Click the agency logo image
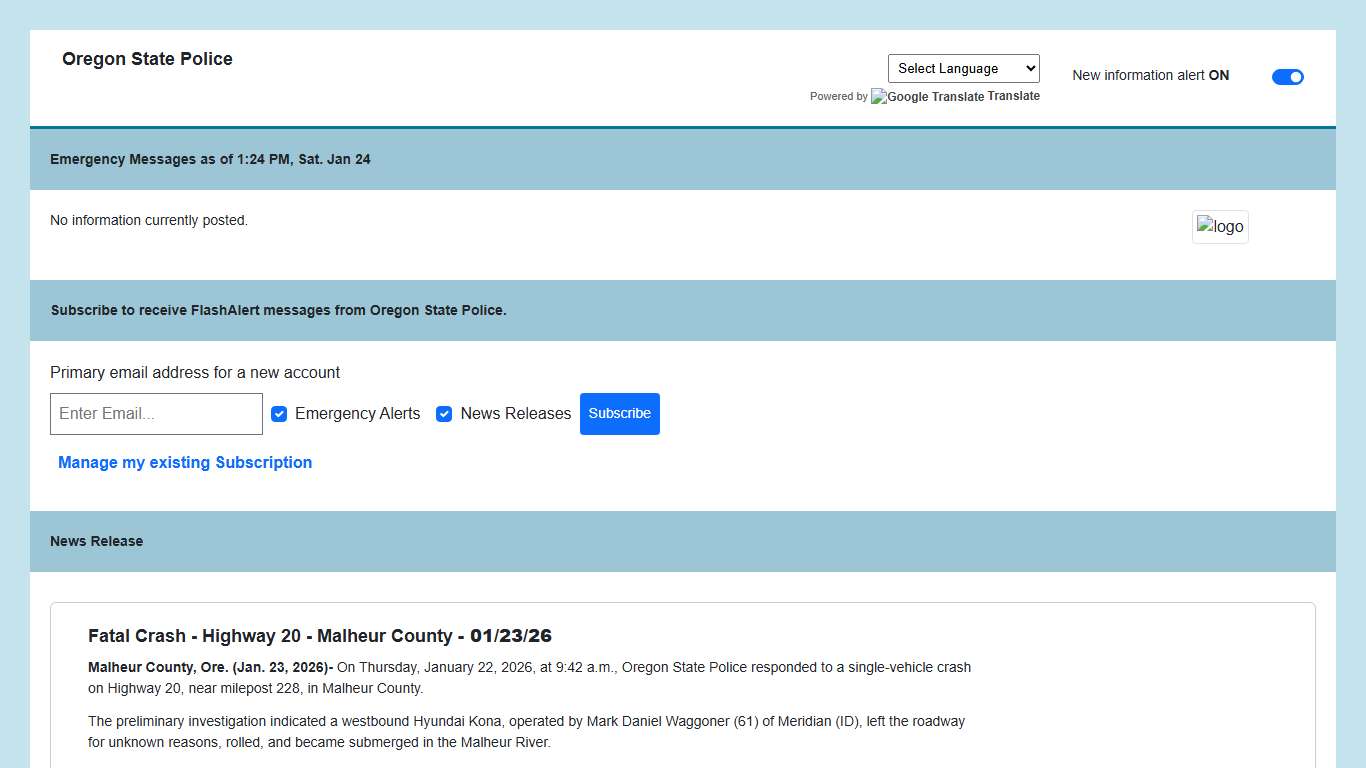This screenshot has height=768, width=1366. point(1220,226)
